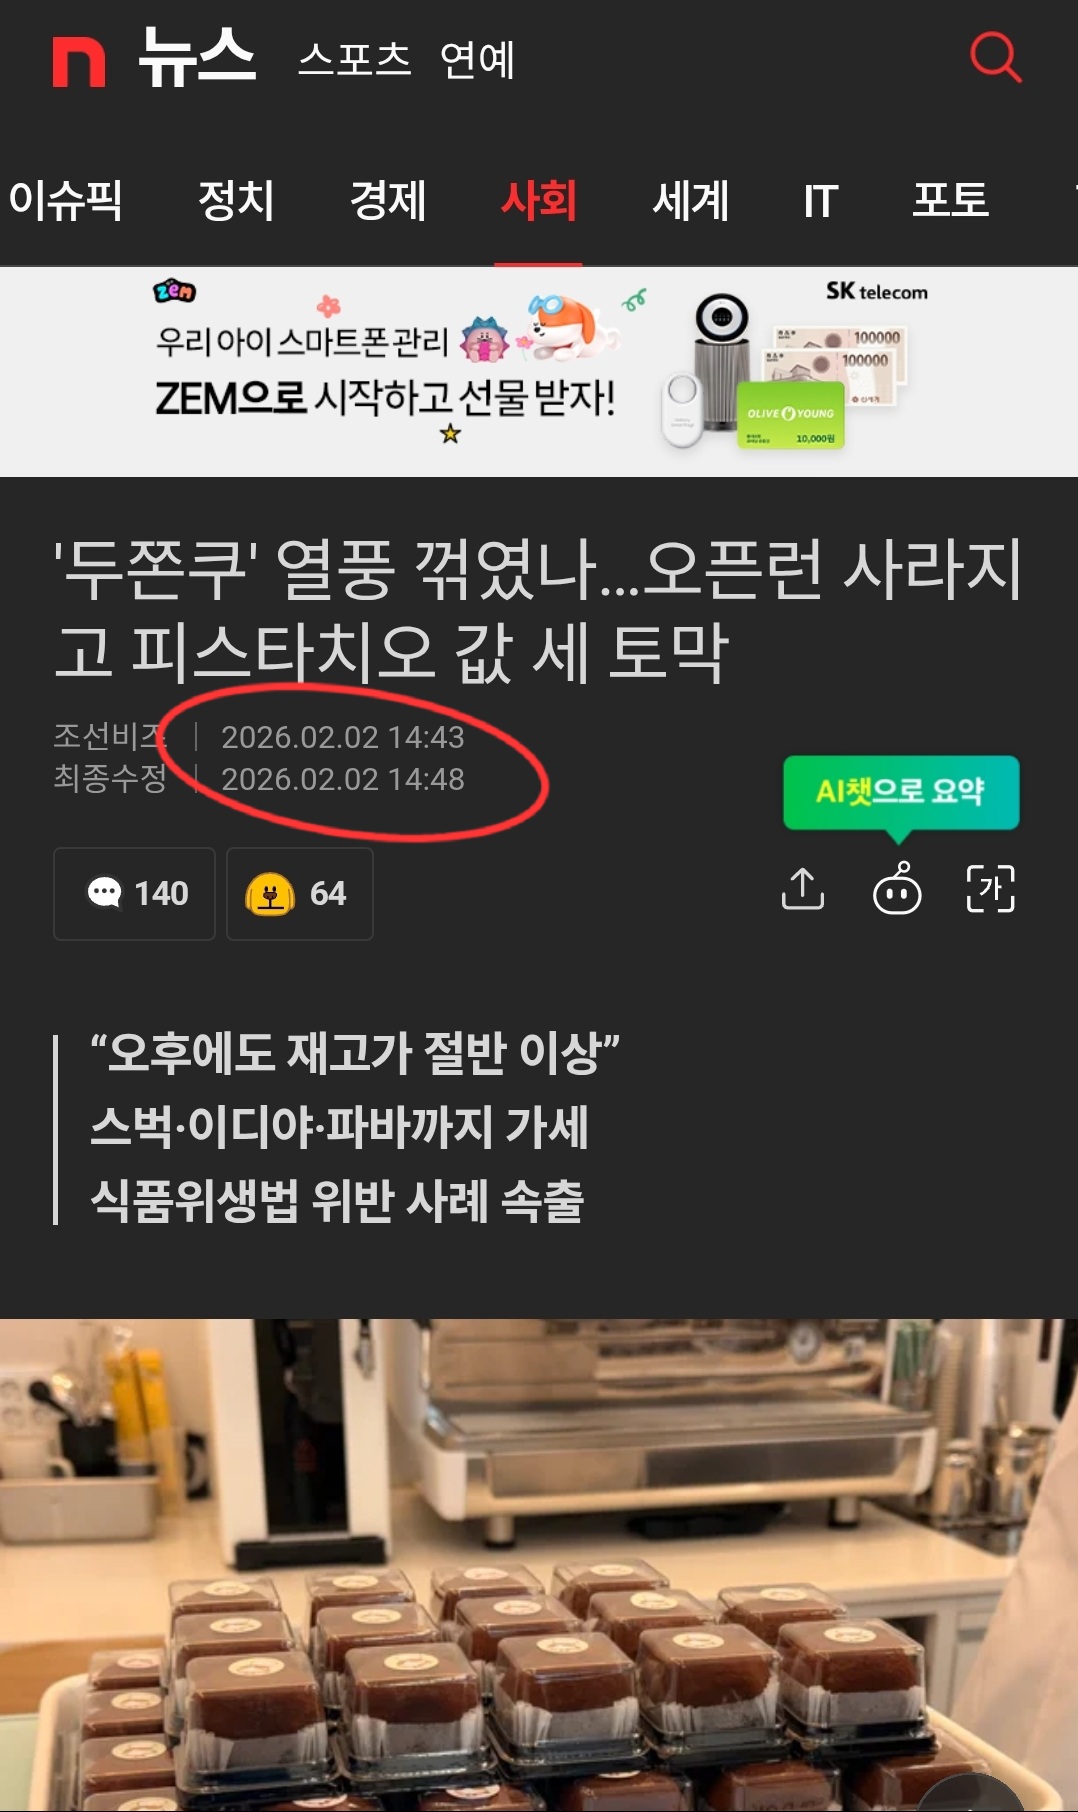1078x1812 pixels.
Task: Go to the 뉴스 home title
Action: [x=197, y=58]
